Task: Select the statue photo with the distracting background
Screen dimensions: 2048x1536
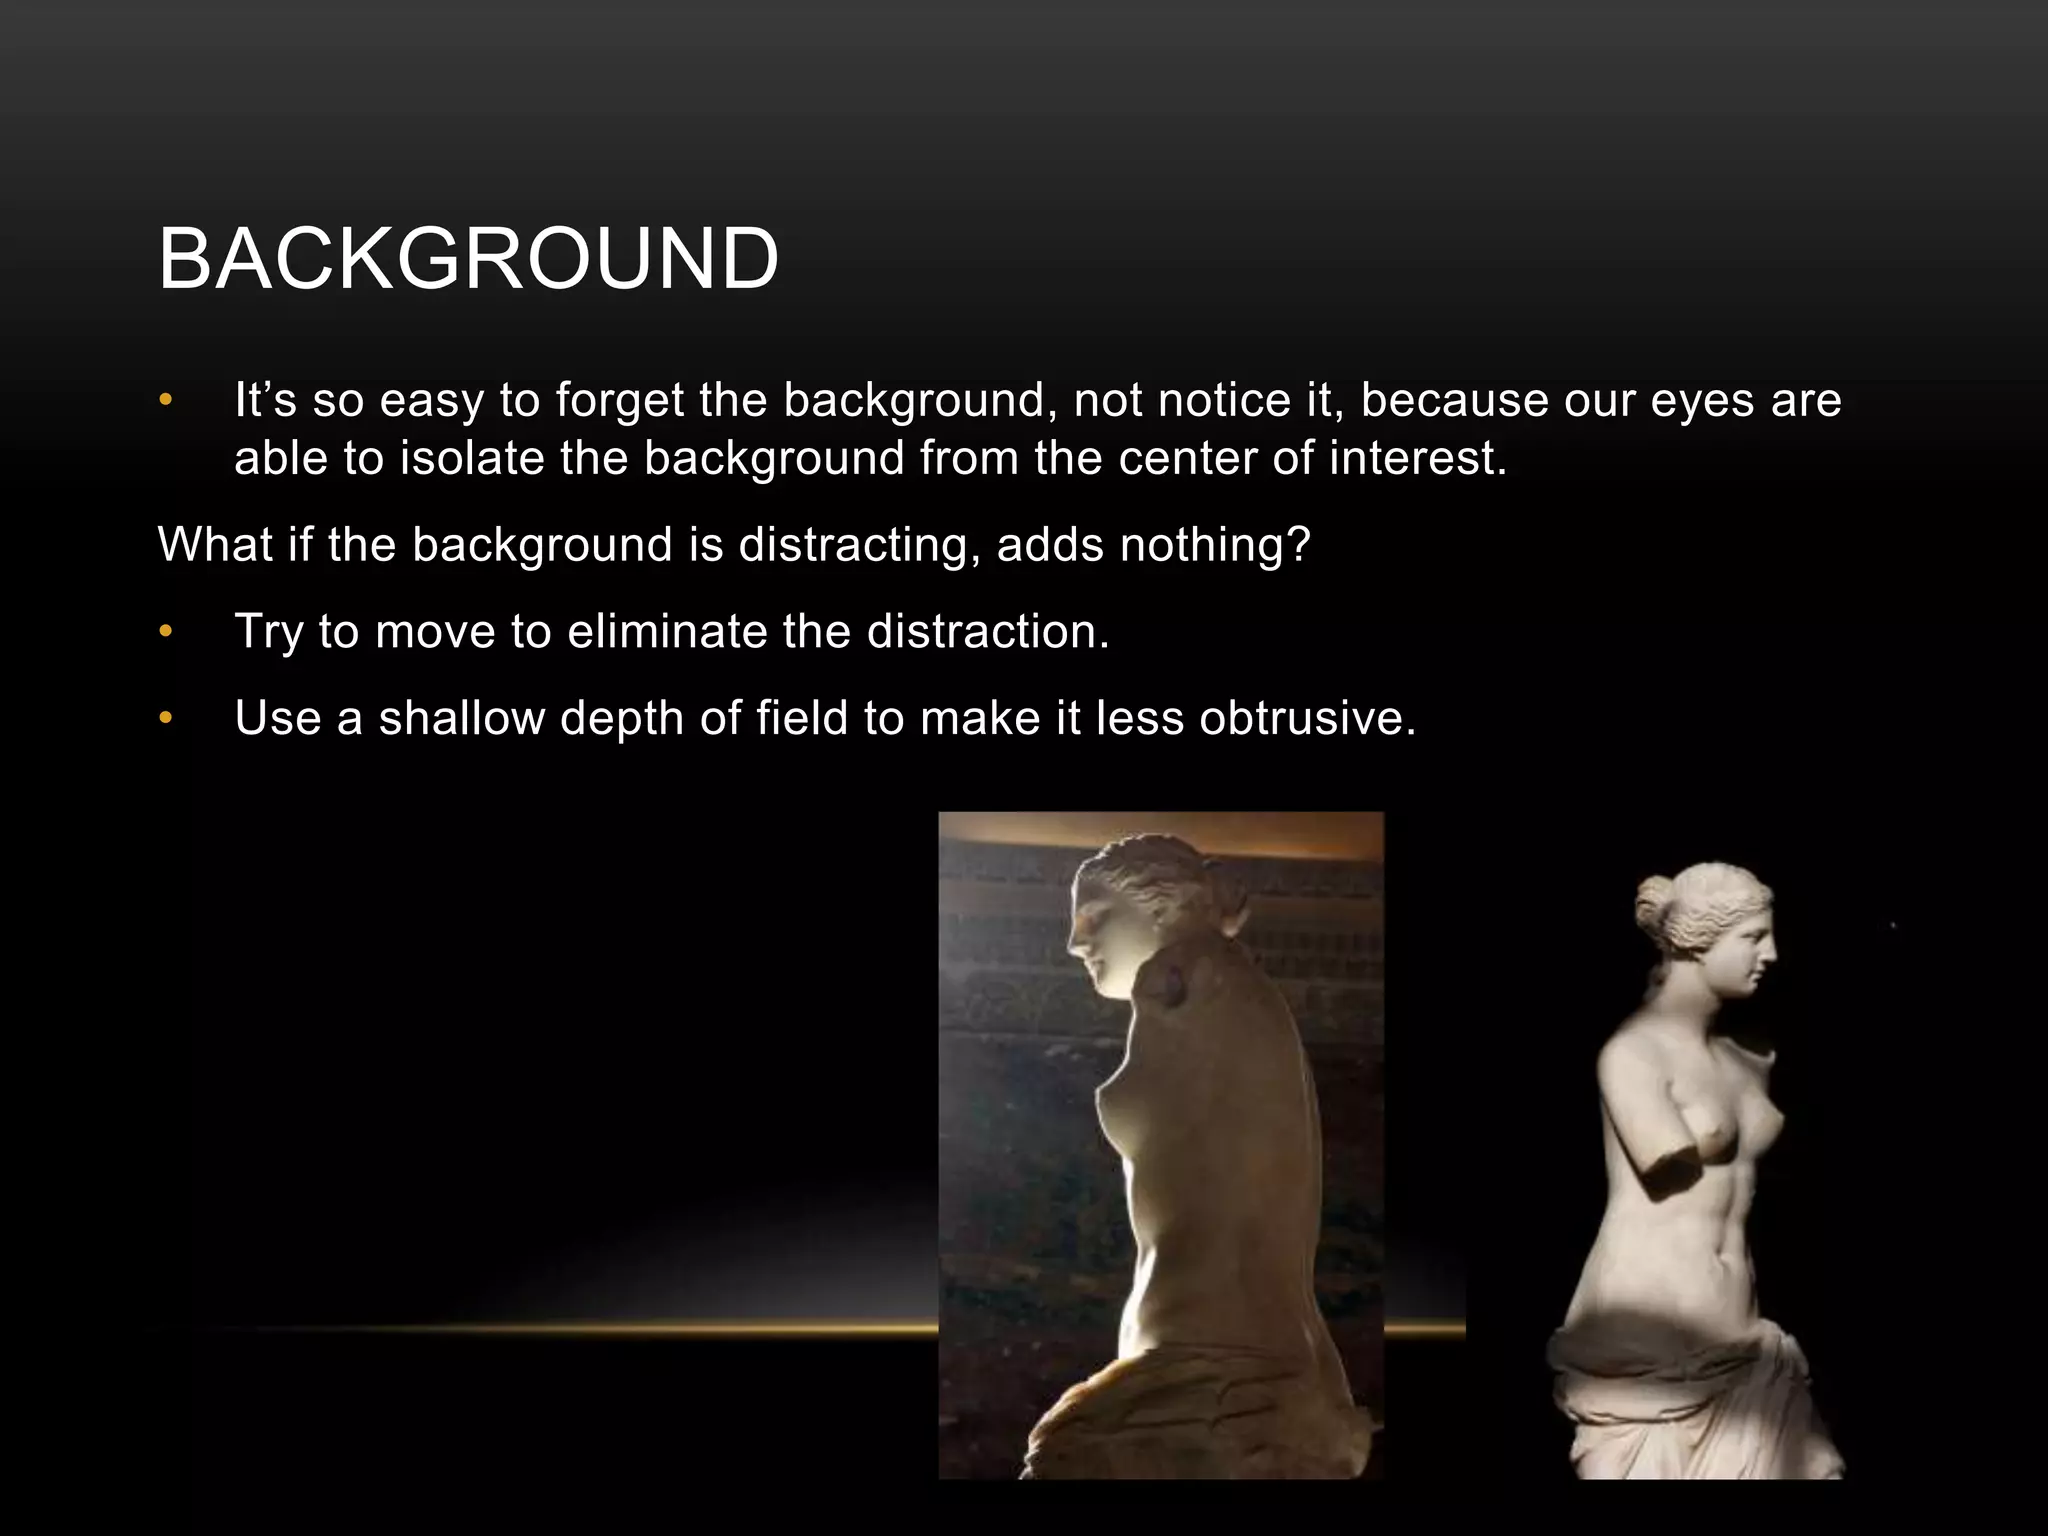Action: click(1161, 1145)
